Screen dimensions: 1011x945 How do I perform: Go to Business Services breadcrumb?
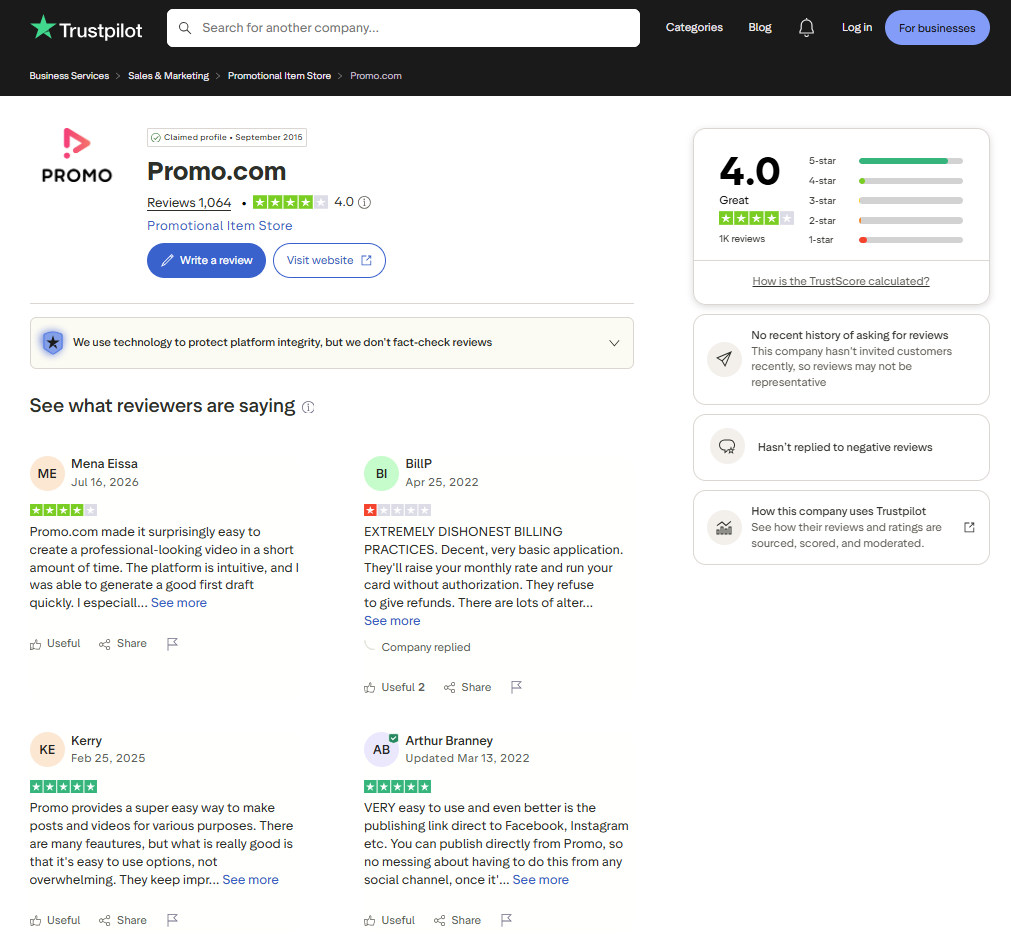[69, 76]
